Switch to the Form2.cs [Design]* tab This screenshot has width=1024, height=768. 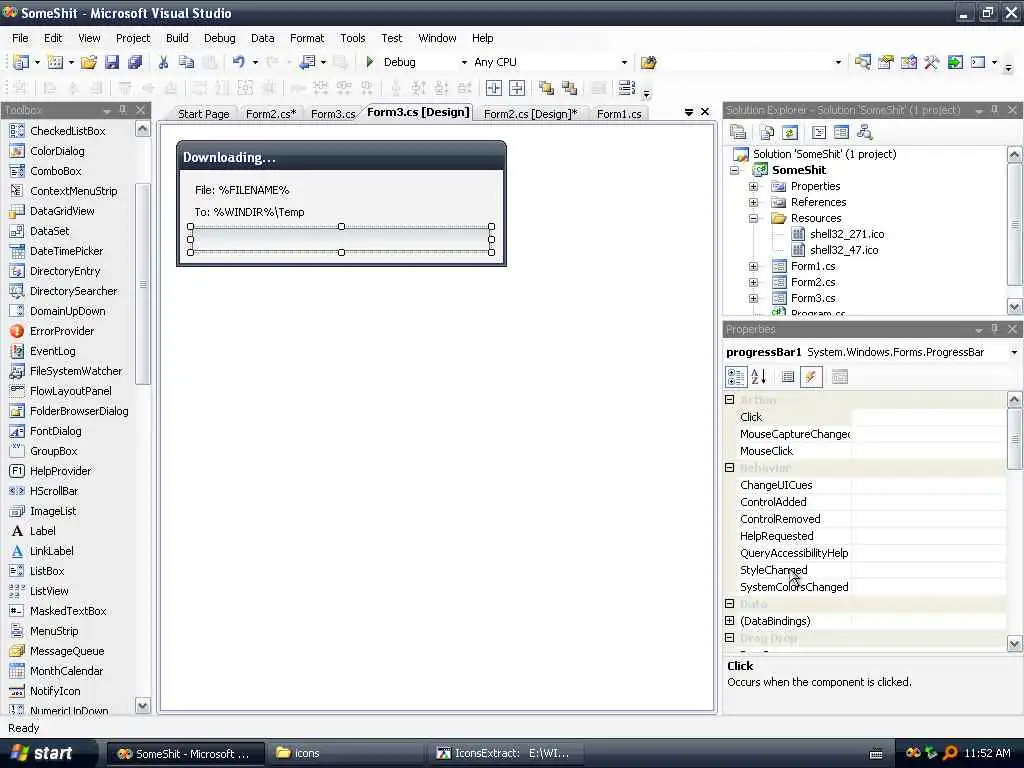(530, 114)
